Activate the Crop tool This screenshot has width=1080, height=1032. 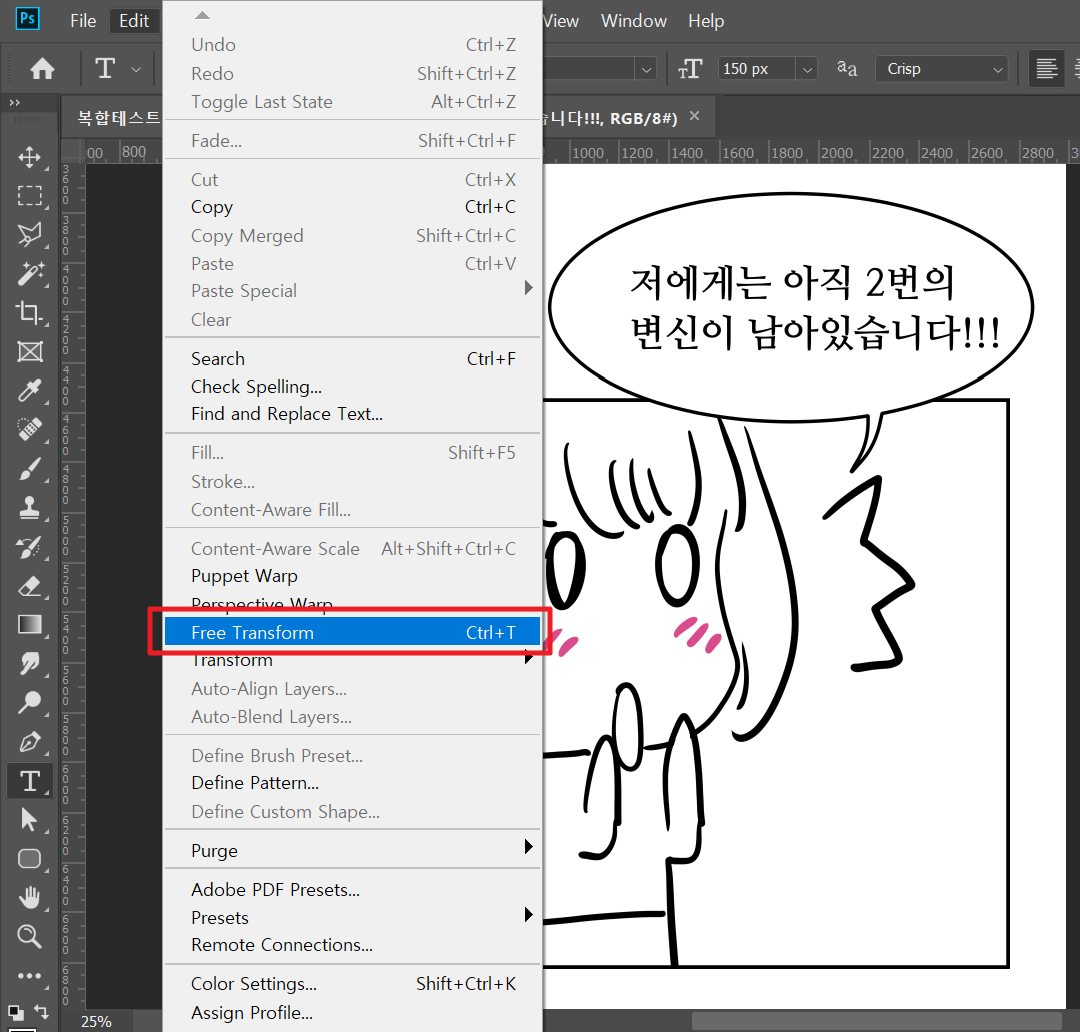[x=30, y=313]
